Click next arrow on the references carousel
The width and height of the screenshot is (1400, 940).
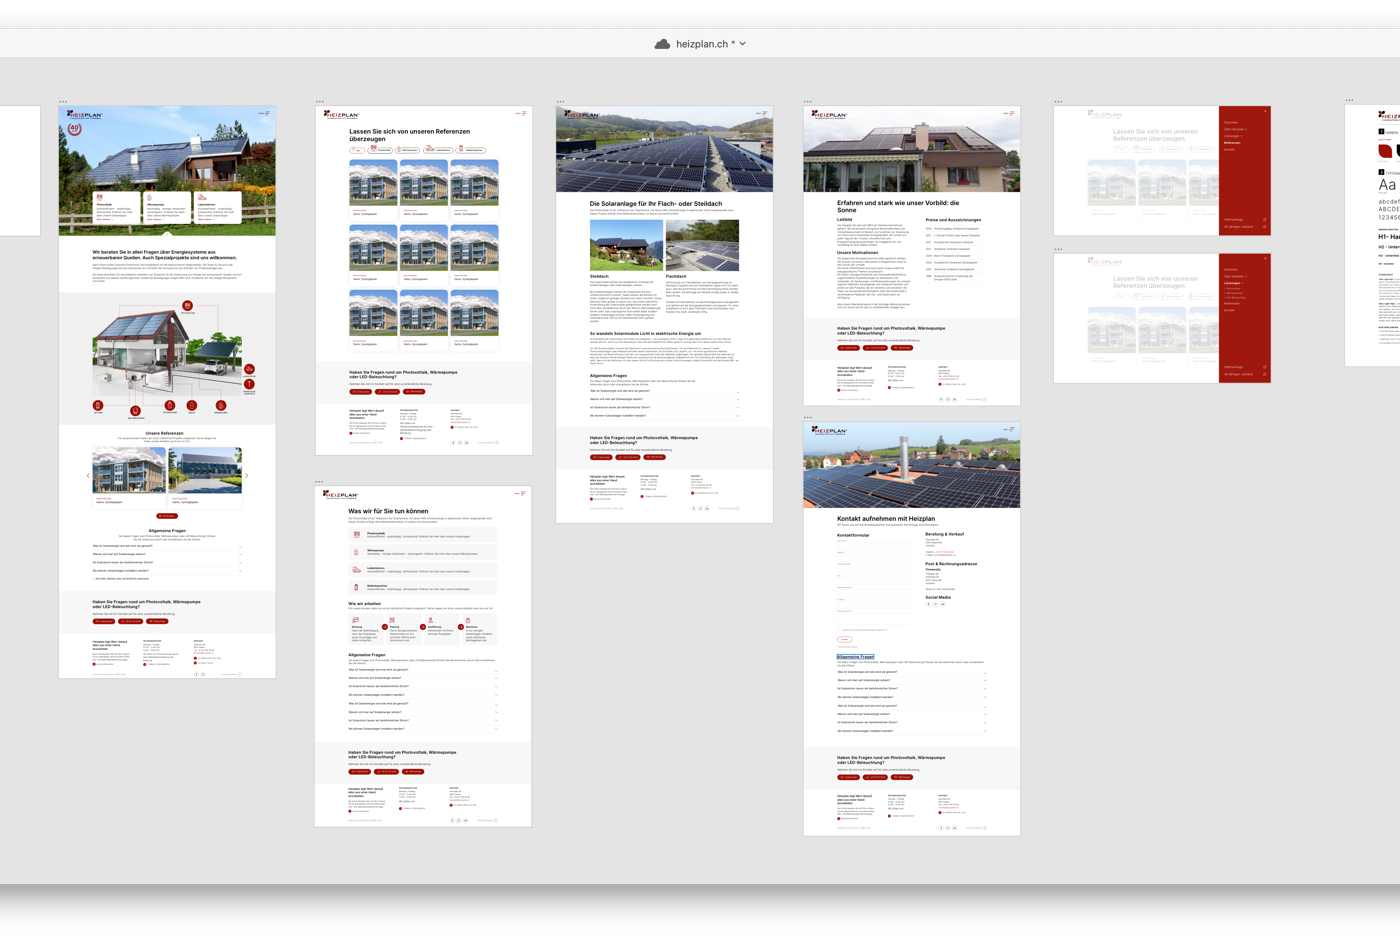pyautogui.click(x=247, y=476)
